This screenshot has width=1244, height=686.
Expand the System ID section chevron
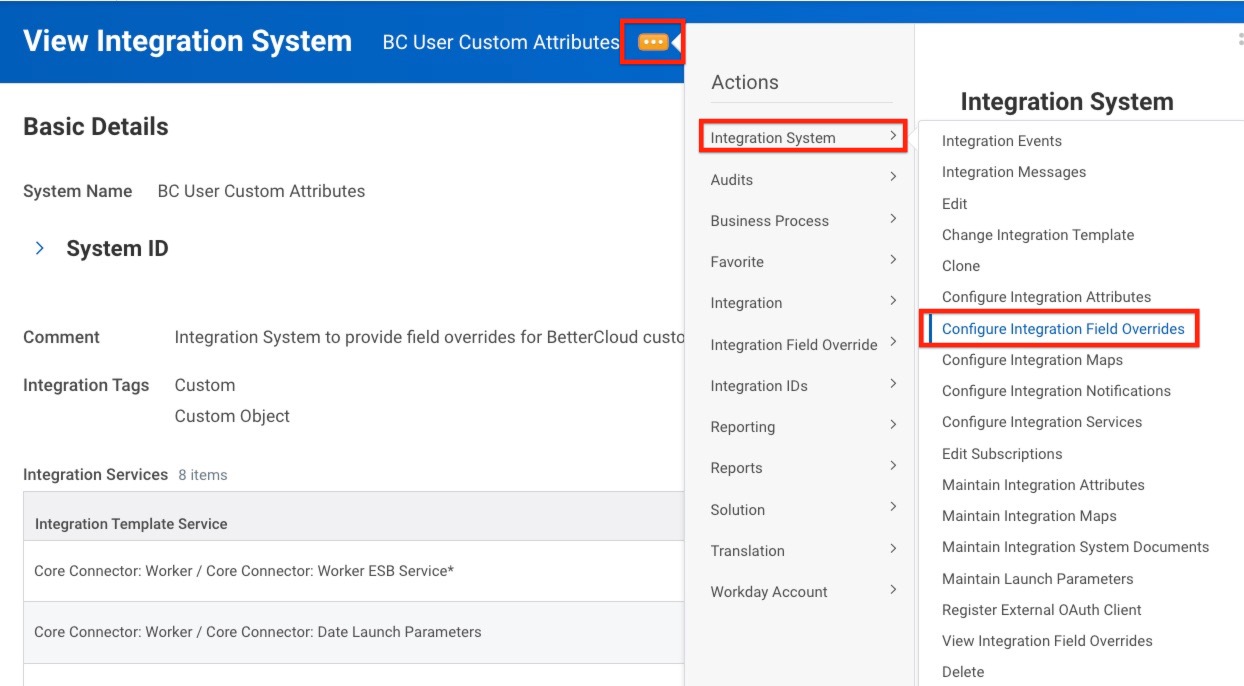click(40, 248)
